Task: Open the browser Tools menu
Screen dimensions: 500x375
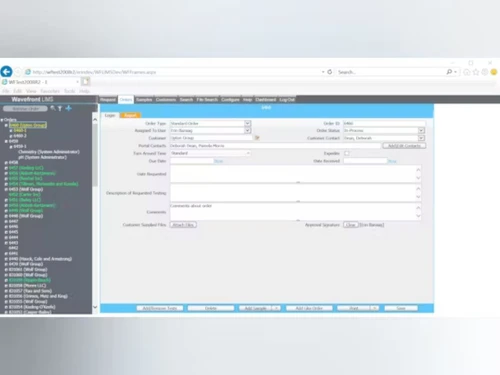Action: 69,91
